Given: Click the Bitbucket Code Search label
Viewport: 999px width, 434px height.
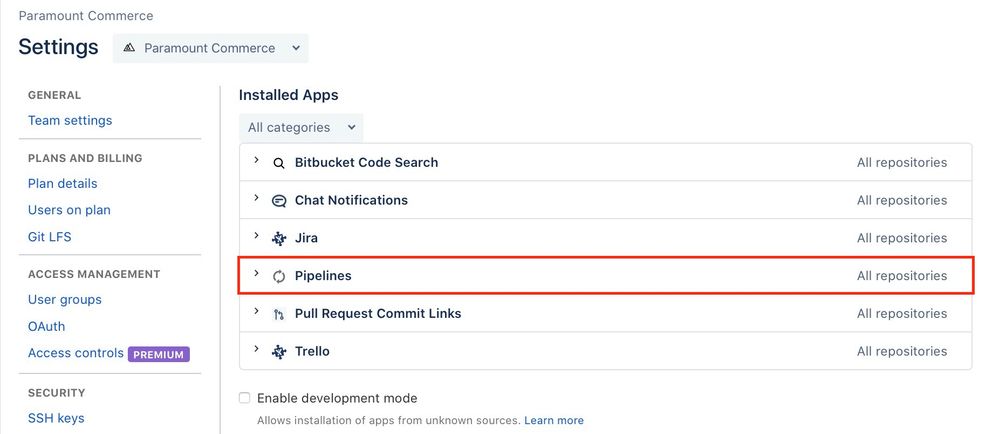Looking at the screenshot, I should 366,163.
